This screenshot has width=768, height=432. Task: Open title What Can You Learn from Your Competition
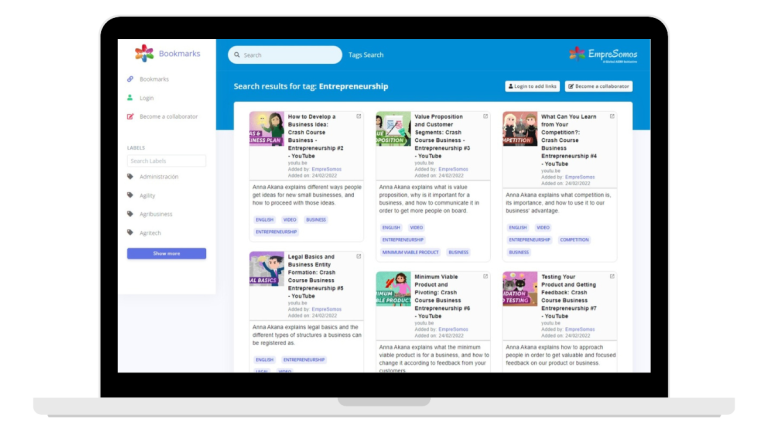(x=569, y=140)
